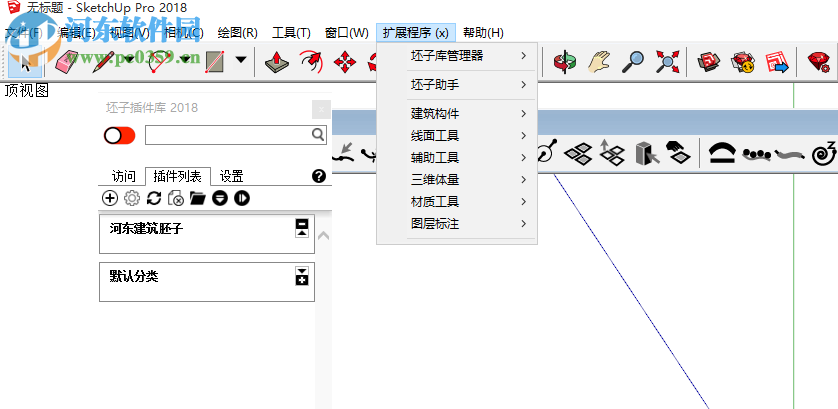The height and width of the screenshot is (409, 838).
Task: Click the open folder icon in plugin panel
Action: (198, 198)
